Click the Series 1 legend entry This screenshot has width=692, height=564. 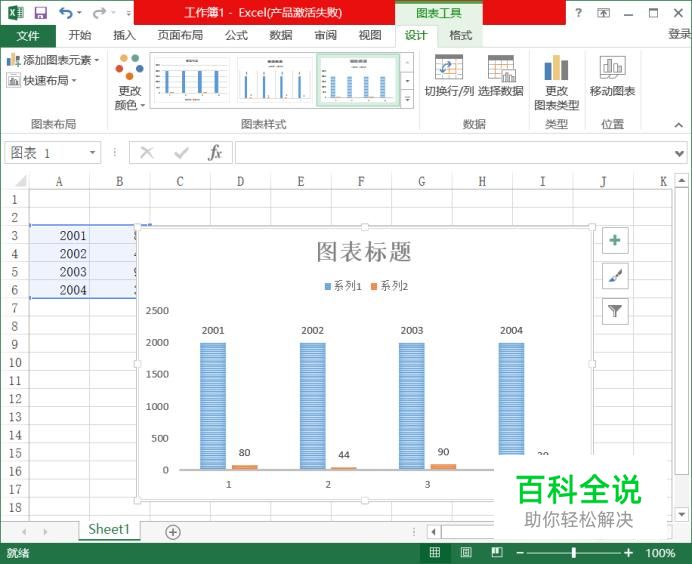tap(343, 286)
